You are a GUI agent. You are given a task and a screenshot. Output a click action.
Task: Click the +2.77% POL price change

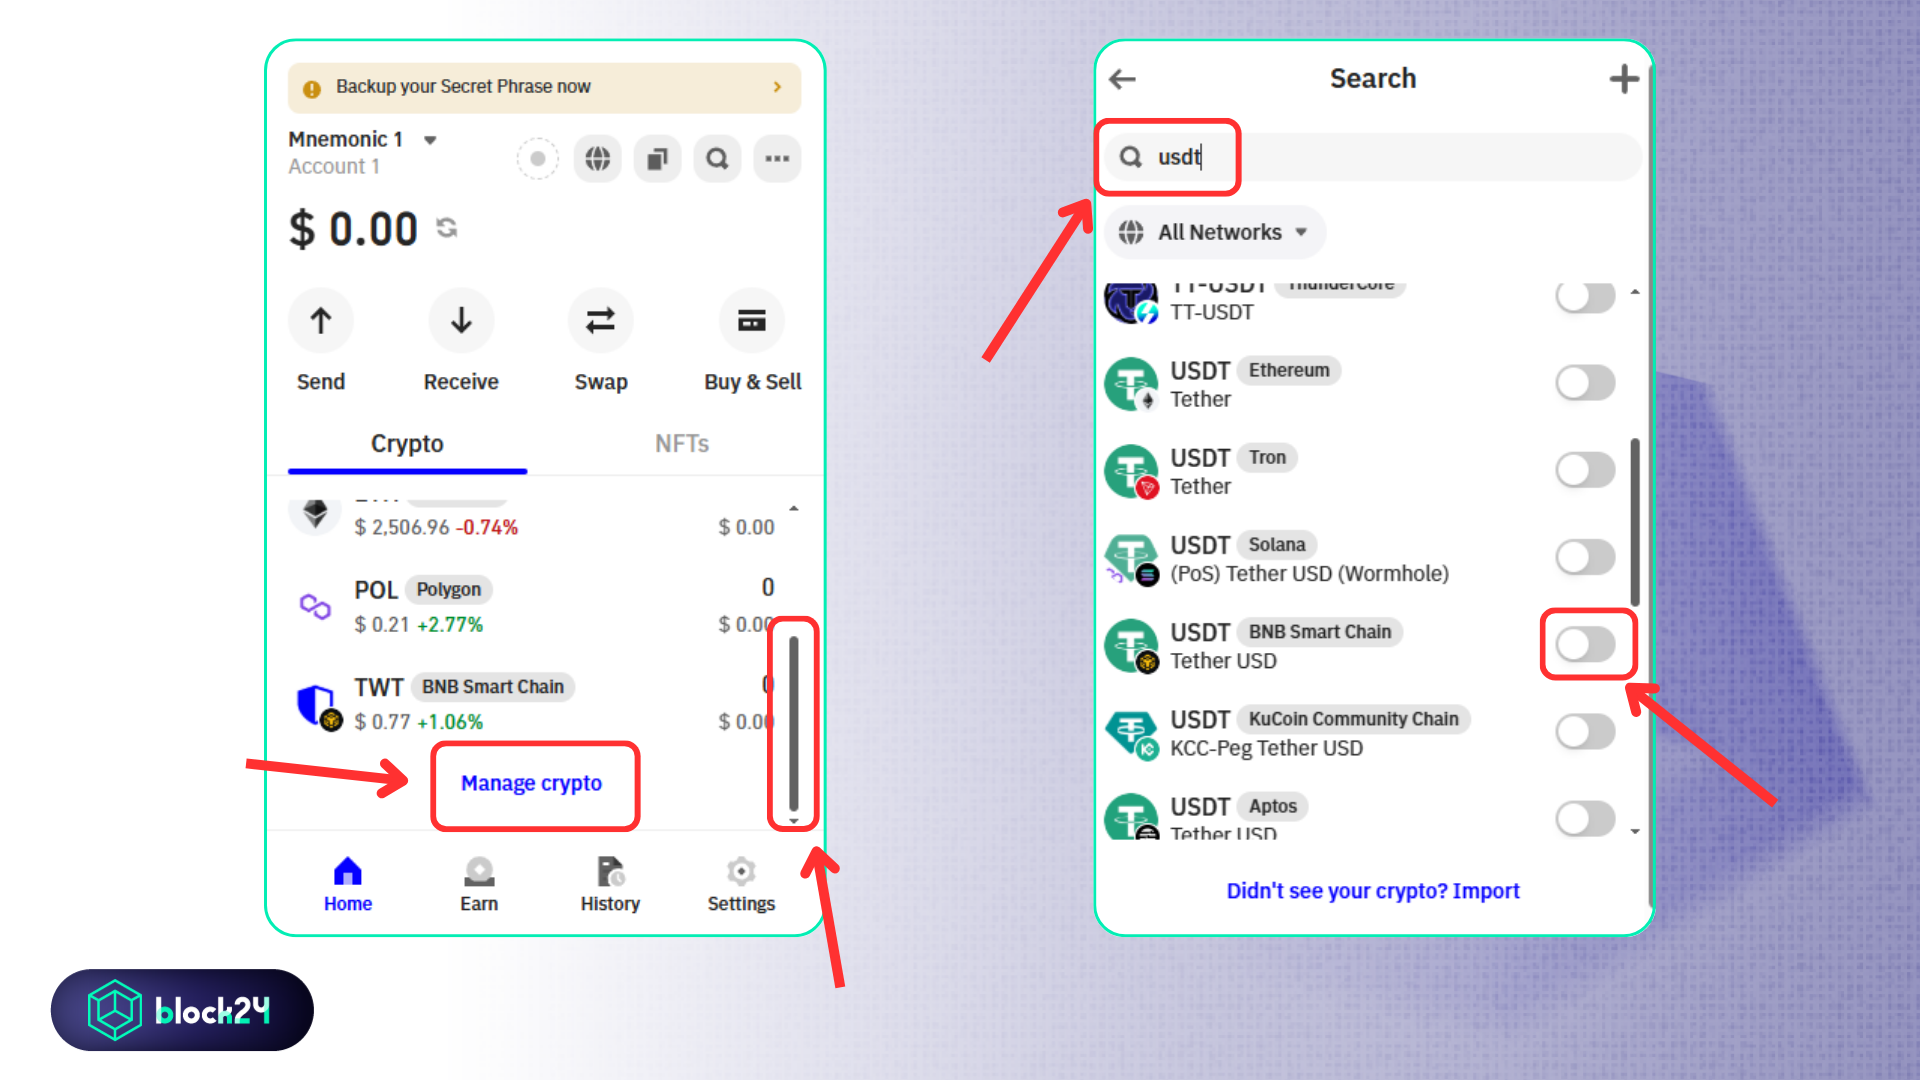pos(450,625)
